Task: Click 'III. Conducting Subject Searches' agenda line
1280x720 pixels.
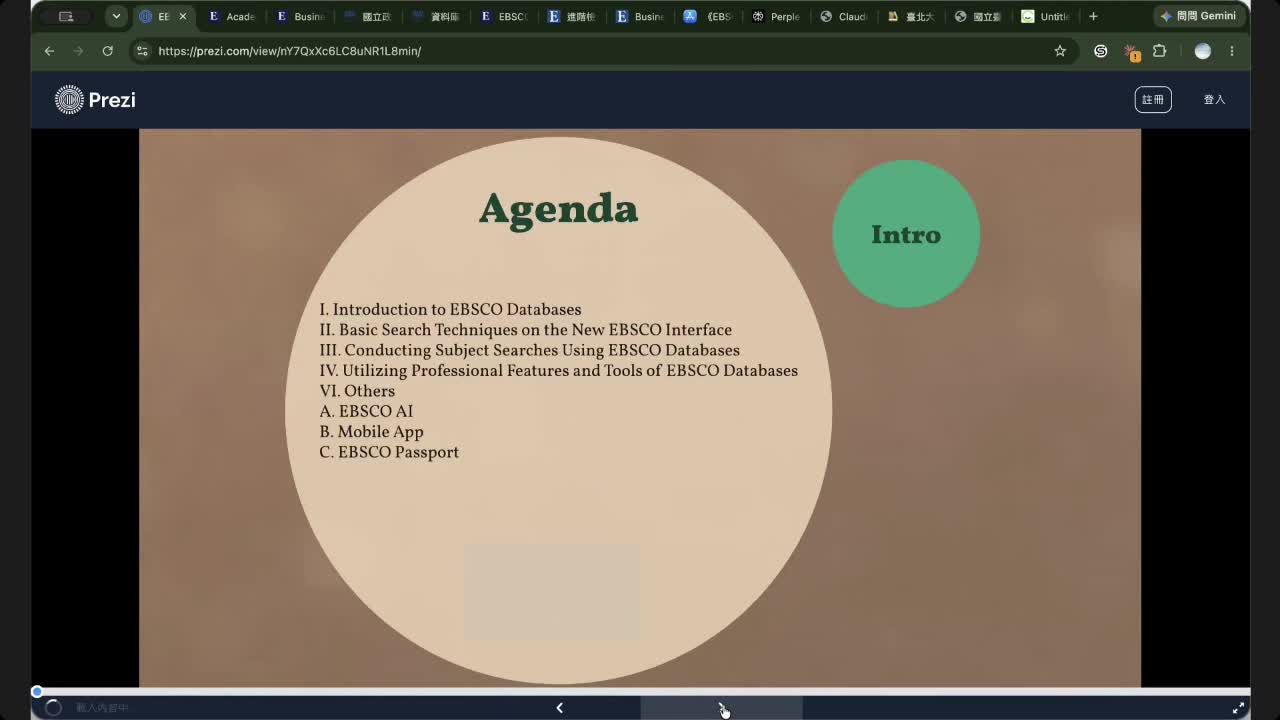Action: pyautogui.click(x=530, y=350)
